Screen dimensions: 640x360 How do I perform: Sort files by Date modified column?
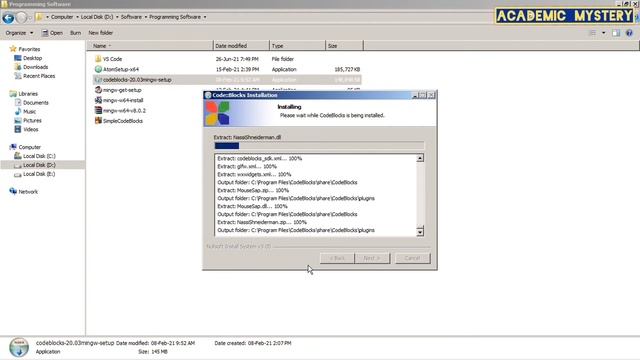point(241,46)
